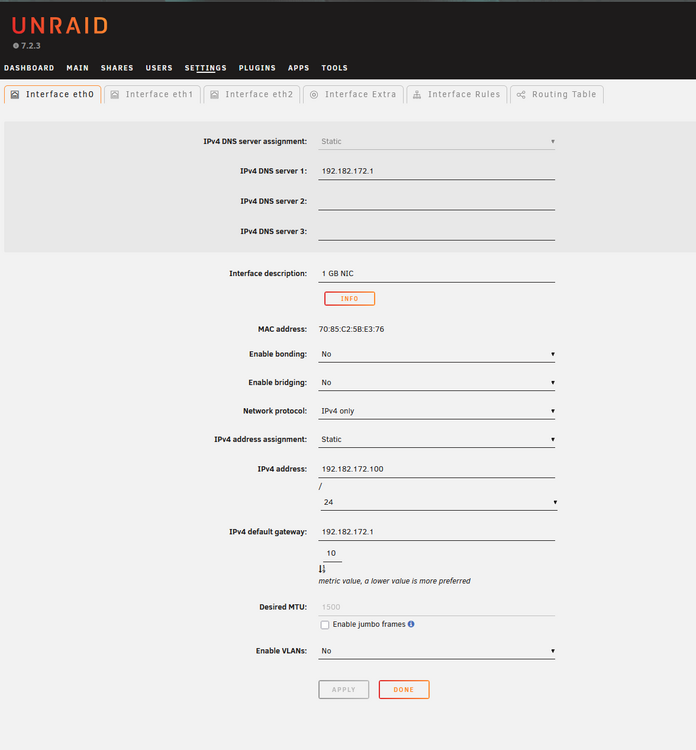Screen dimensions: 696x750
Task: Open the Dashboard menu
Action: (x=29, y=68)
